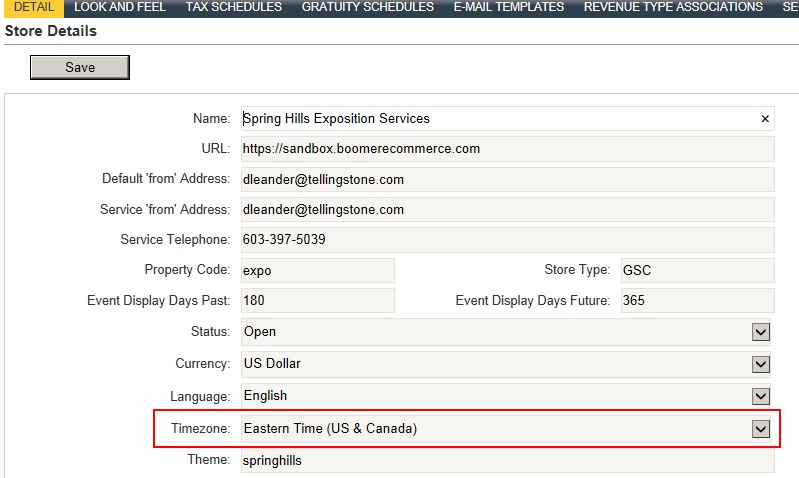This screenshot has width=799, height=478.
Task: Open the Tax Schedules tab
Action: coord(234,7)
